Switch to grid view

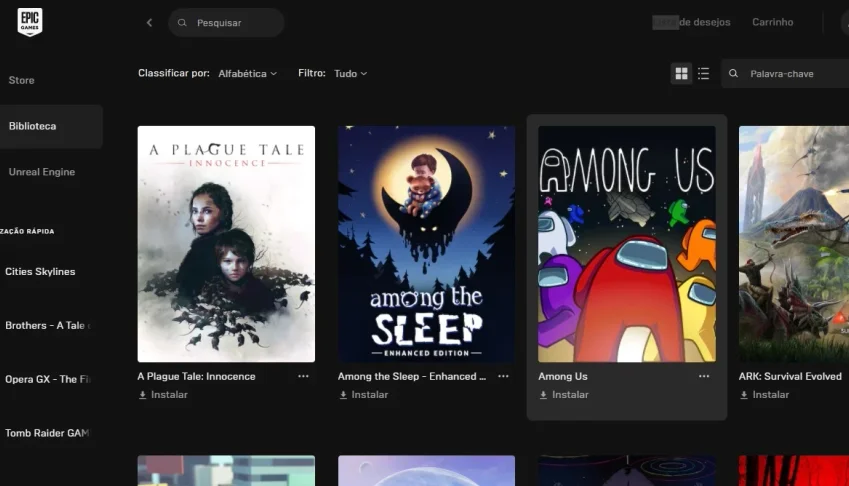[x=681, y=74]
